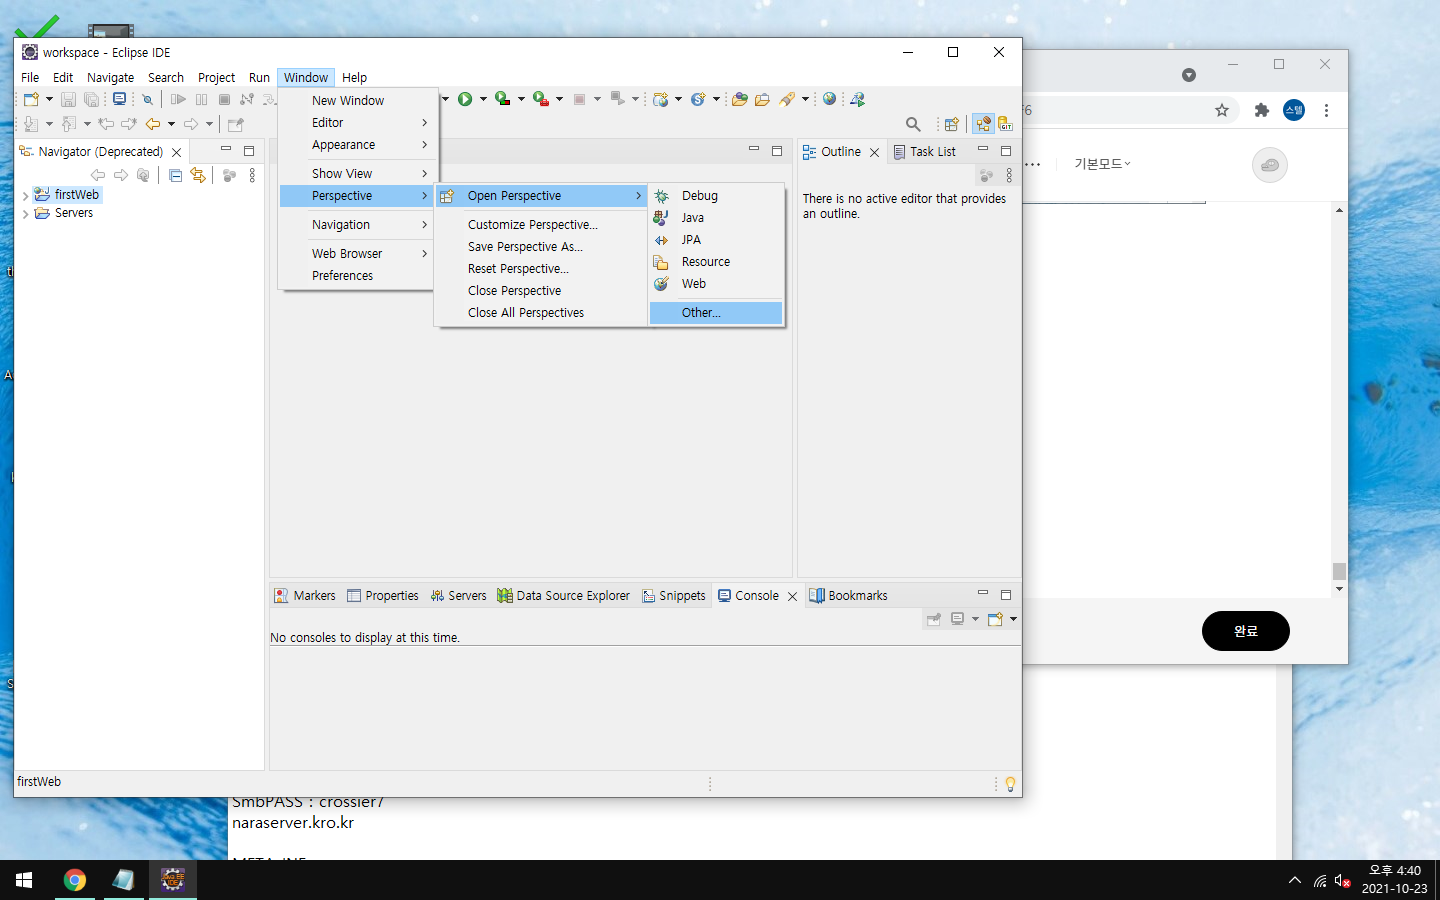Open Chrome three-dot menu
This screenshot has width=1440, height=900.
coord(1326,110)
